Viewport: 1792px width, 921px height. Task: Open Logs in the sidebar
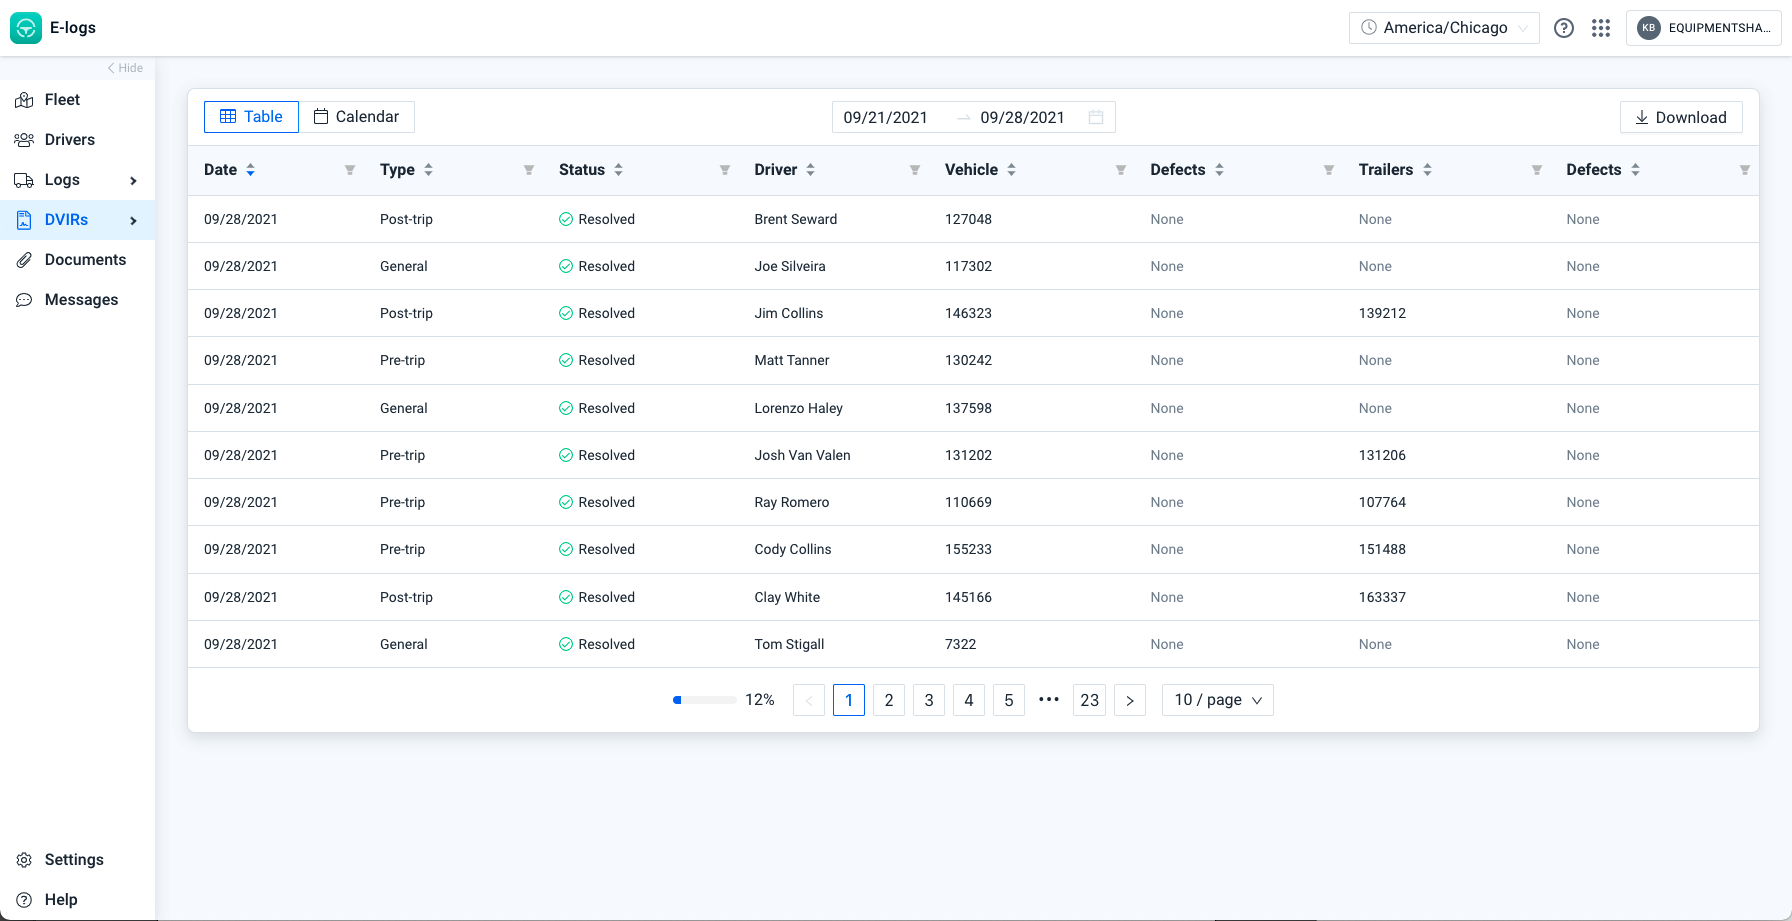(x=77, y=180)
